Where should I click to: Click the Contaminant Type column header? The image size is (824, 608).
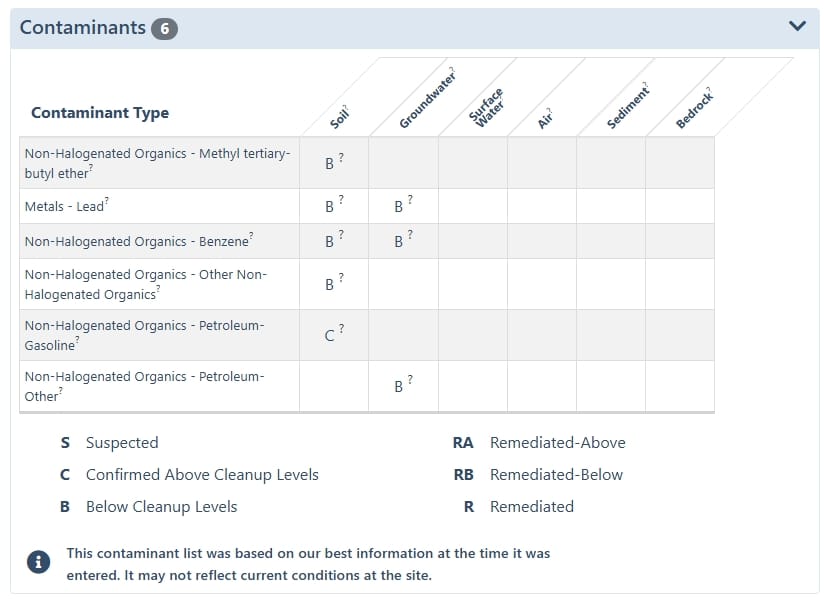pos(100,113)
